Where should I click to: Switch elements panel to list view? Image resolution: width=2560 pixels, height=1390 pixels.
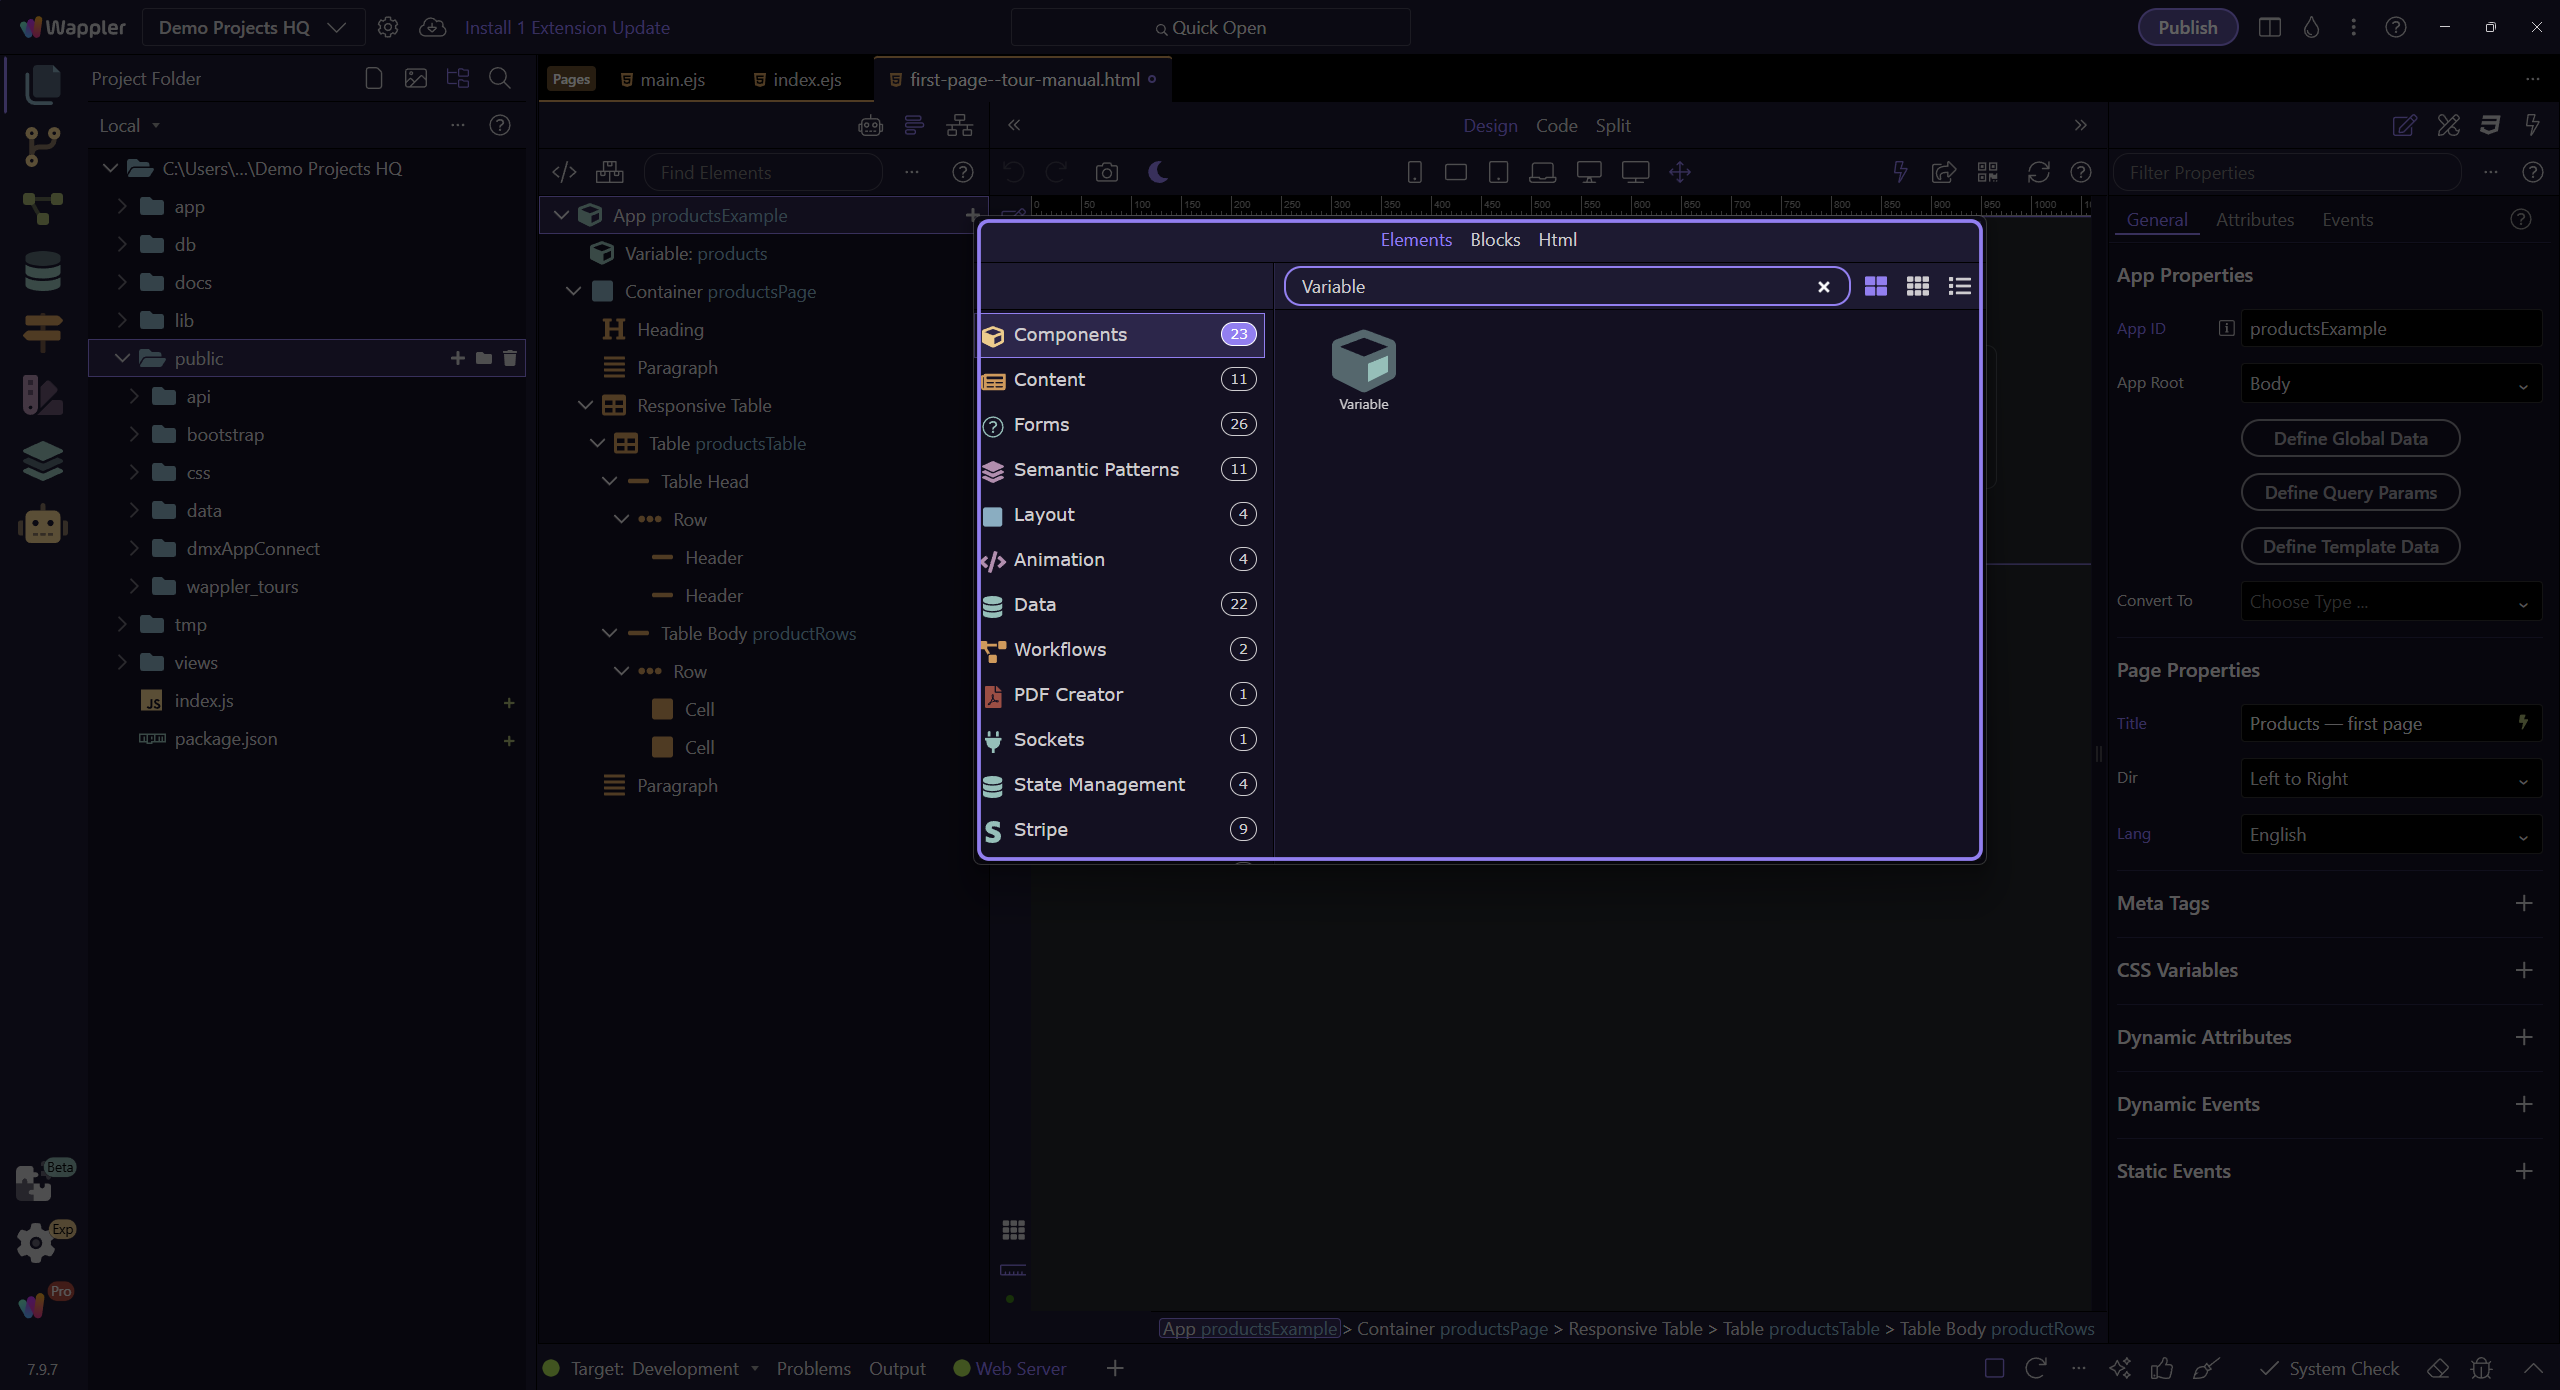(1959, 287)
